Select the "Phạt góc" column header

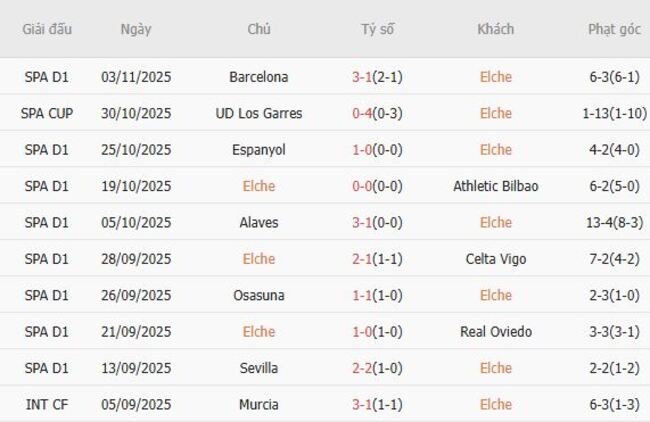point(614,29)
